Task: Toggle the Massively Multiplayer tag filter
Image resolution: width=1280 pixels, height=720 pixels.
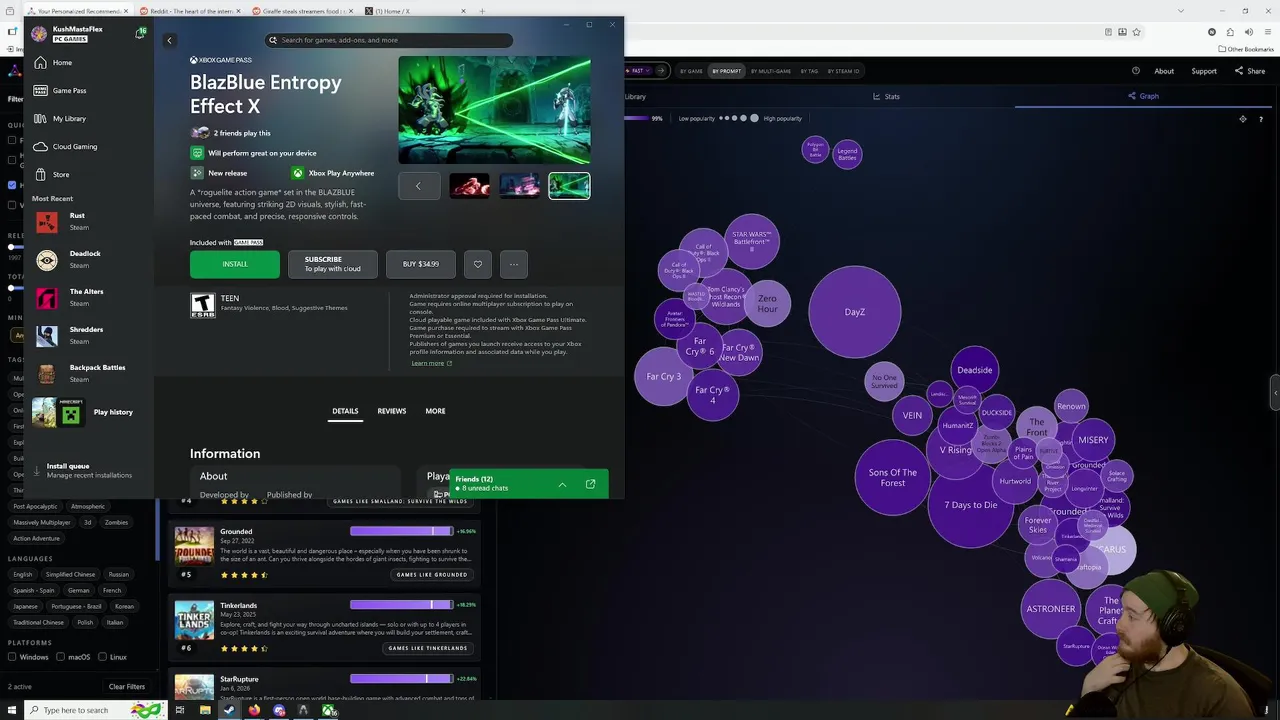Action: pyautogui.click(x=42, y=522)
